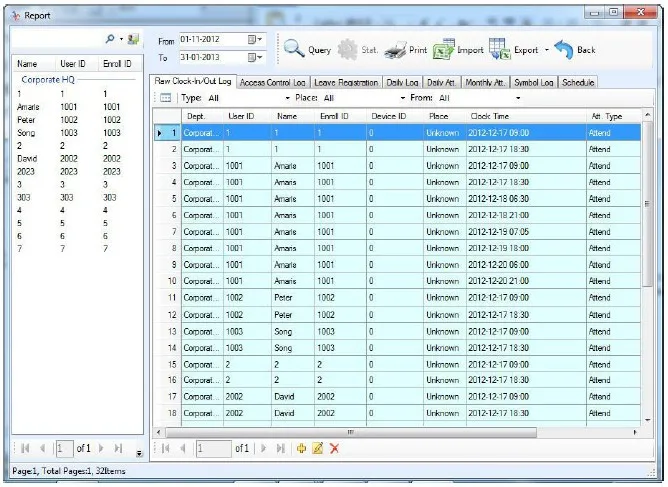
Task: Open the Export options arrow
Action: coord(547,50)
